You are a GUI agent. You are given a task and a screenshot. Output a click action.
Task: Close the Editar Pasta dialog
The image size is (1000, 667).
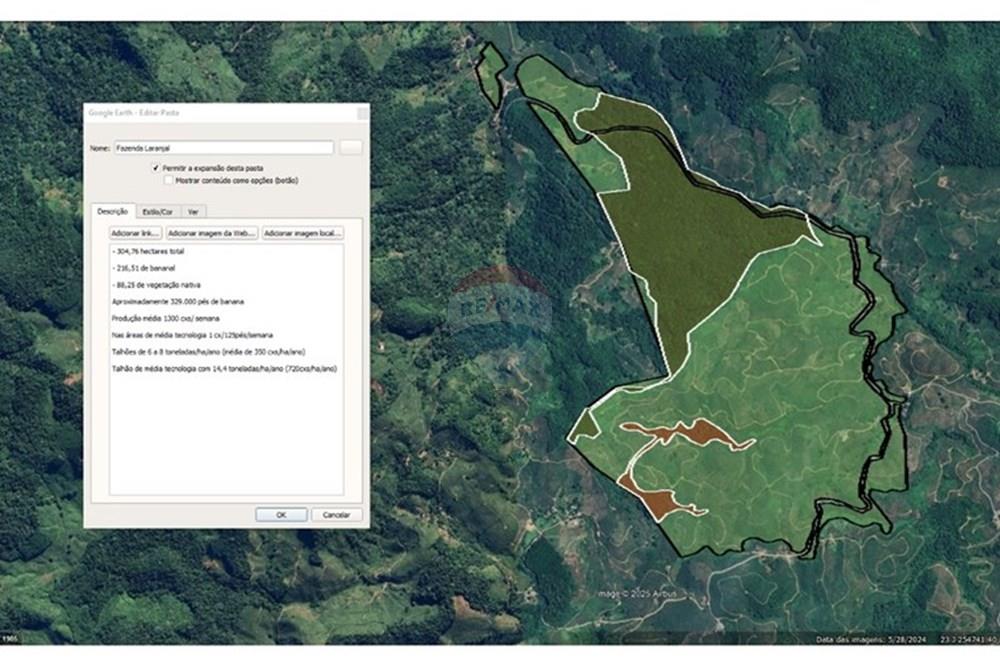pyautogui.click(x=362, y=113)
